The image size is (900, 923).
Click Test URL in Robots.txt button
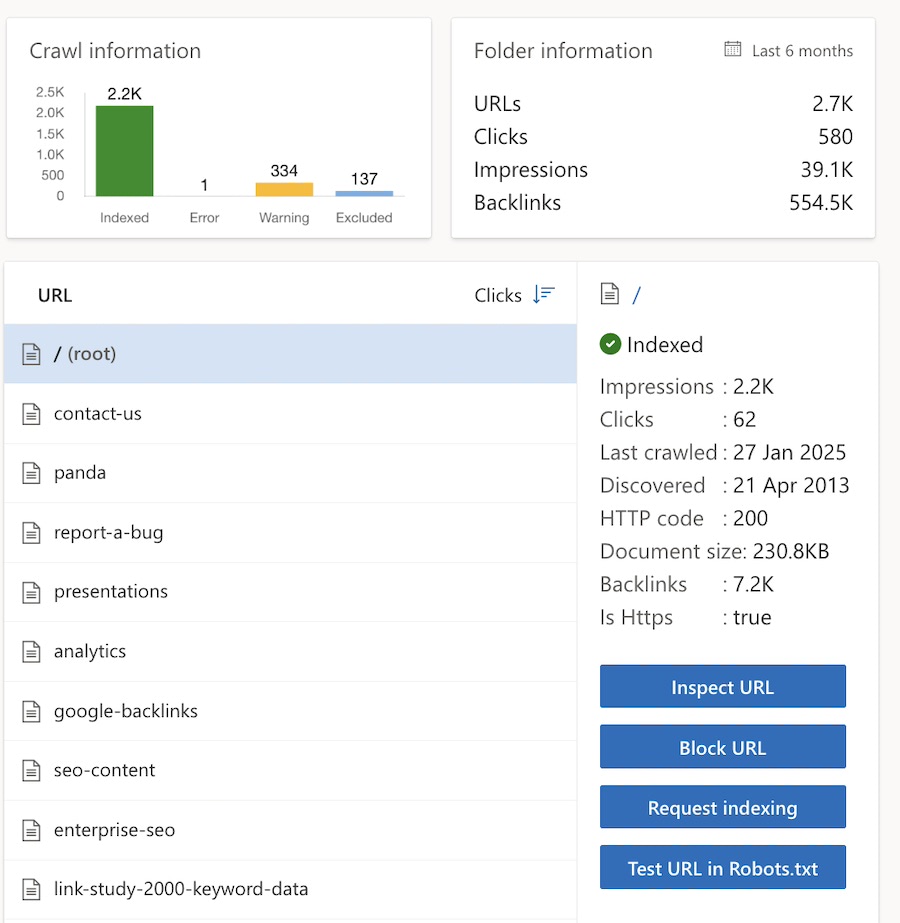pyautogui.click(x=722, y=868)
